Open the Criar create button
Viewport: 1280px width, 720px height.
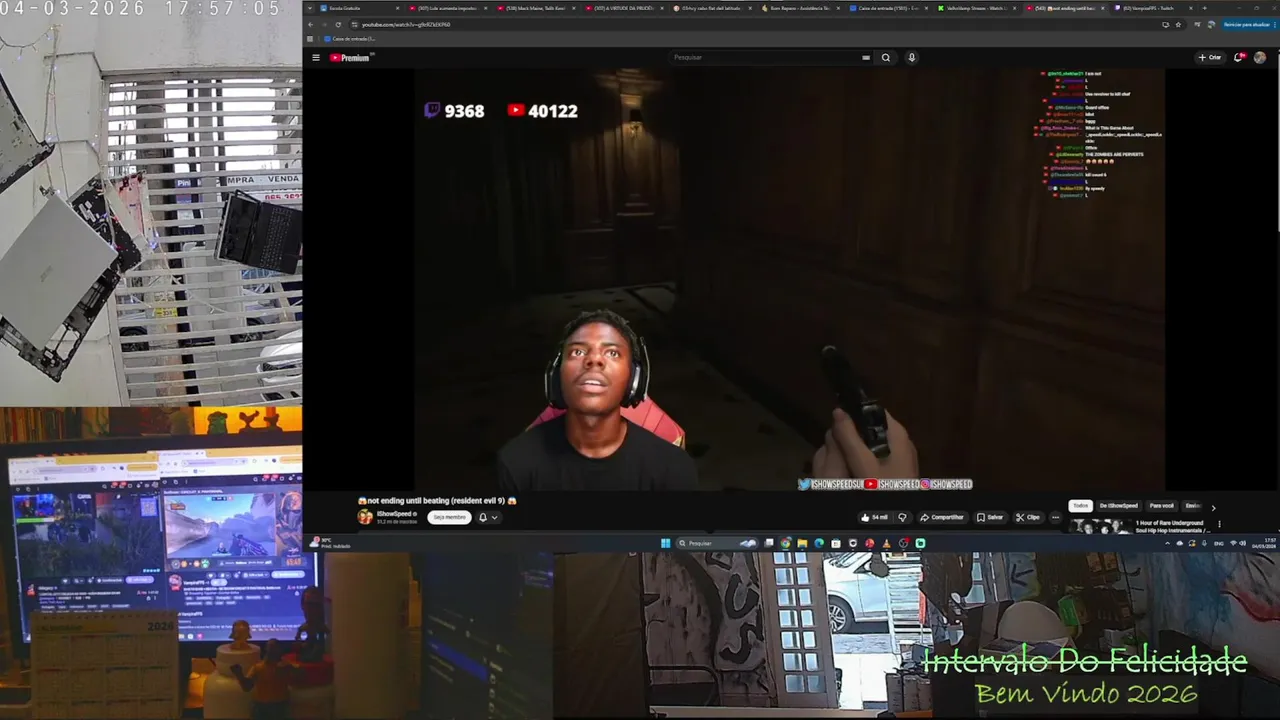1210,57
